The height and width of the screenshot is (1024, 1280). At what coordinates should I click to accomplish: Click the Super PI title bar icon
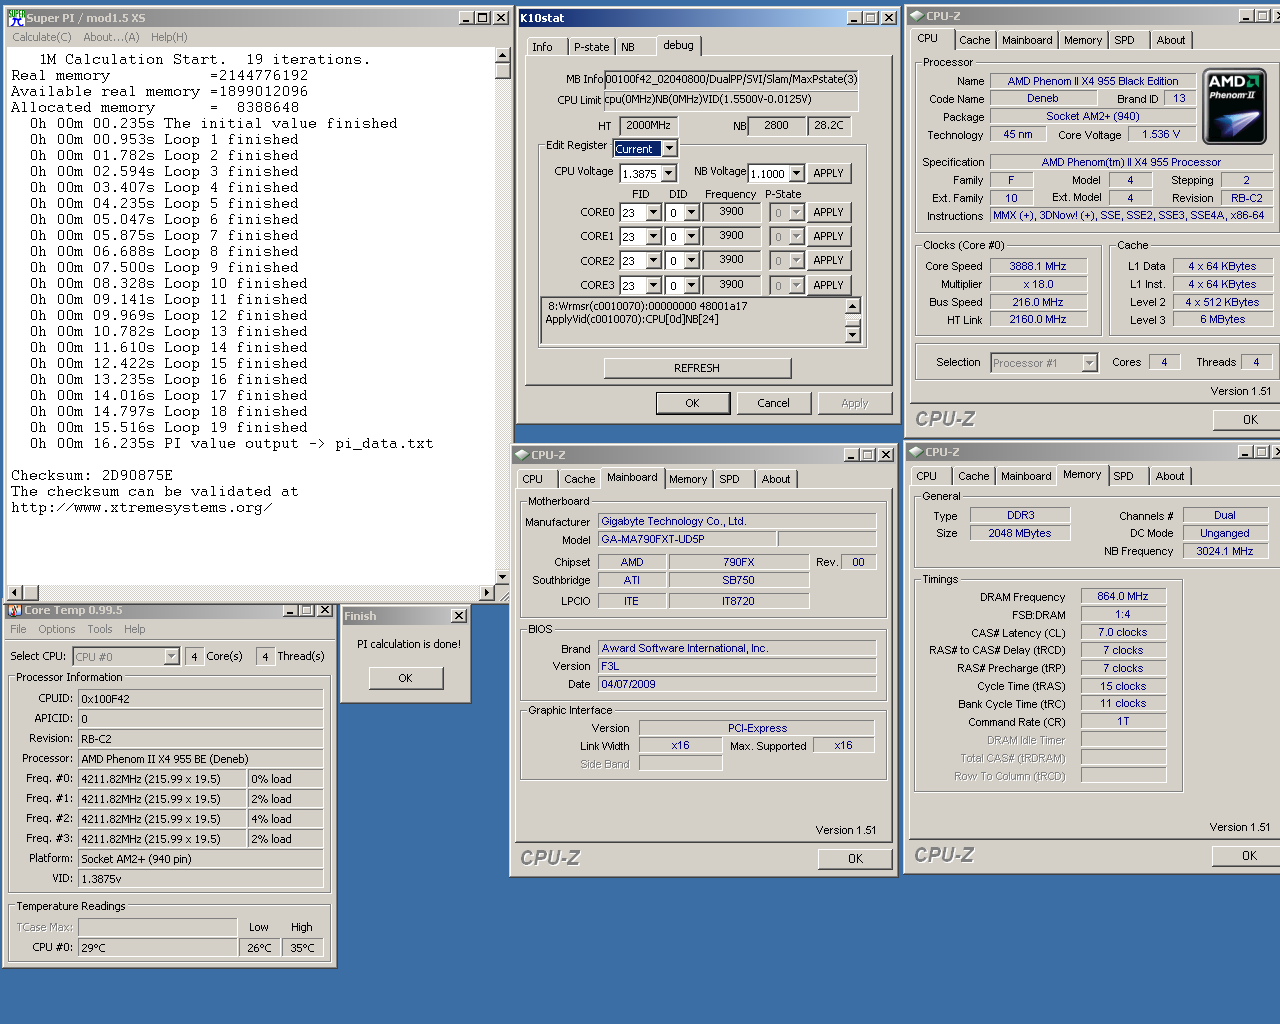coord(15,18)
